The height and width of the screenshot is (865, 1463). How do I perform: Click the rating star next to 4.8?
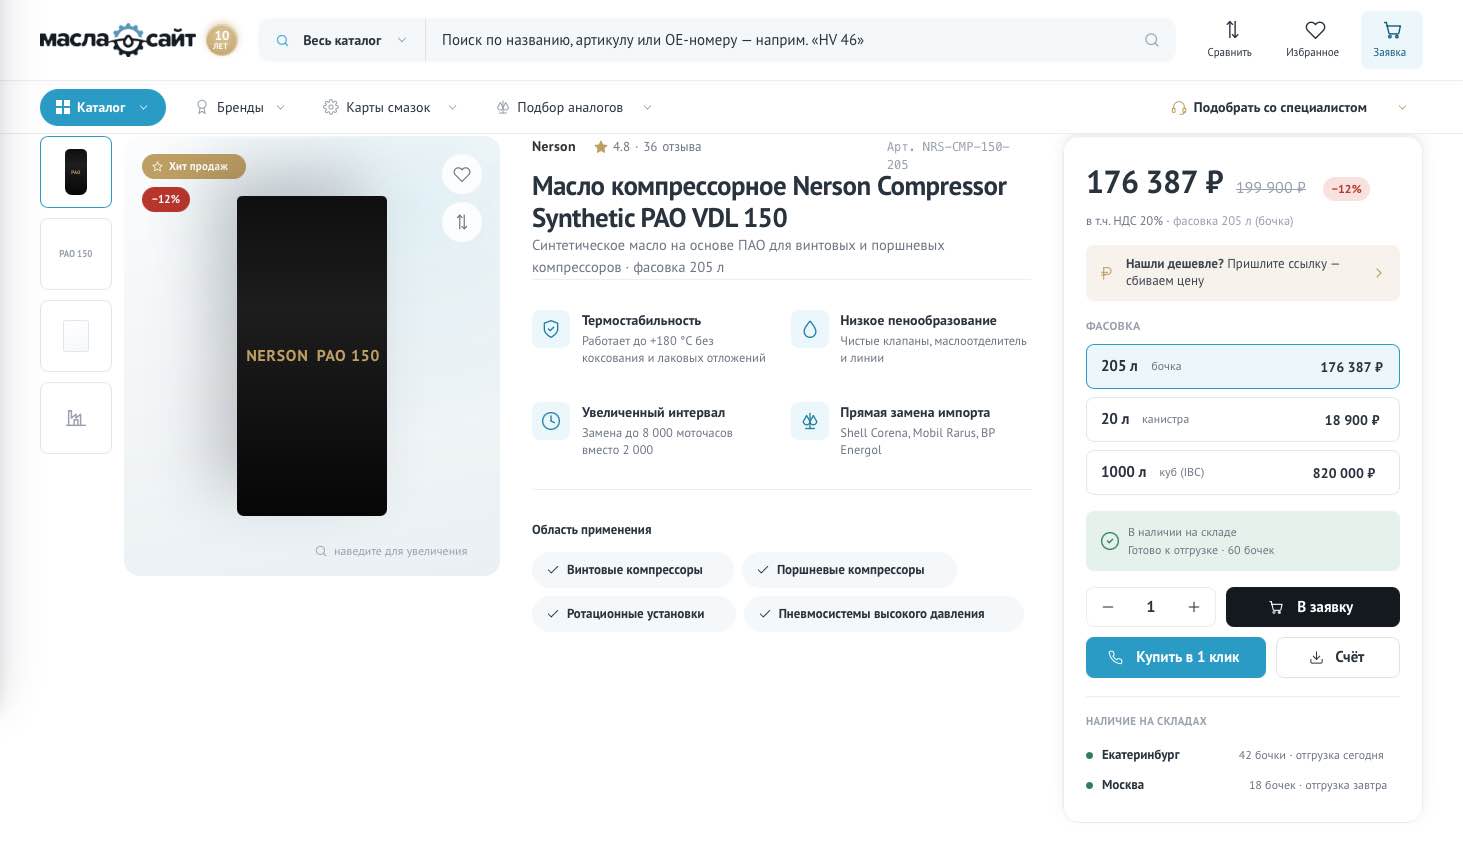(601, 147)
